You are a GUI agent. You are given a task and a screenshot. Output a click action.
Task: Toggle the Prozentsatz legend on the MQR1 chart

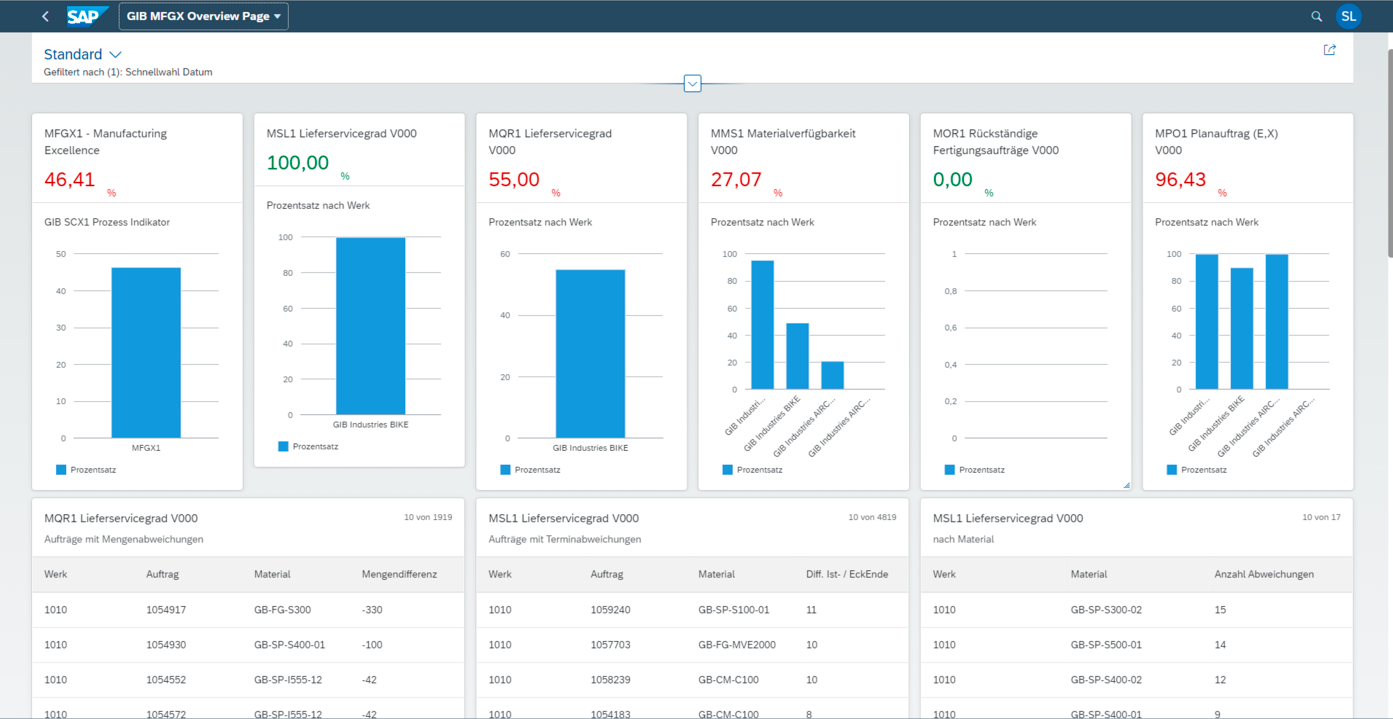[503, 468]
